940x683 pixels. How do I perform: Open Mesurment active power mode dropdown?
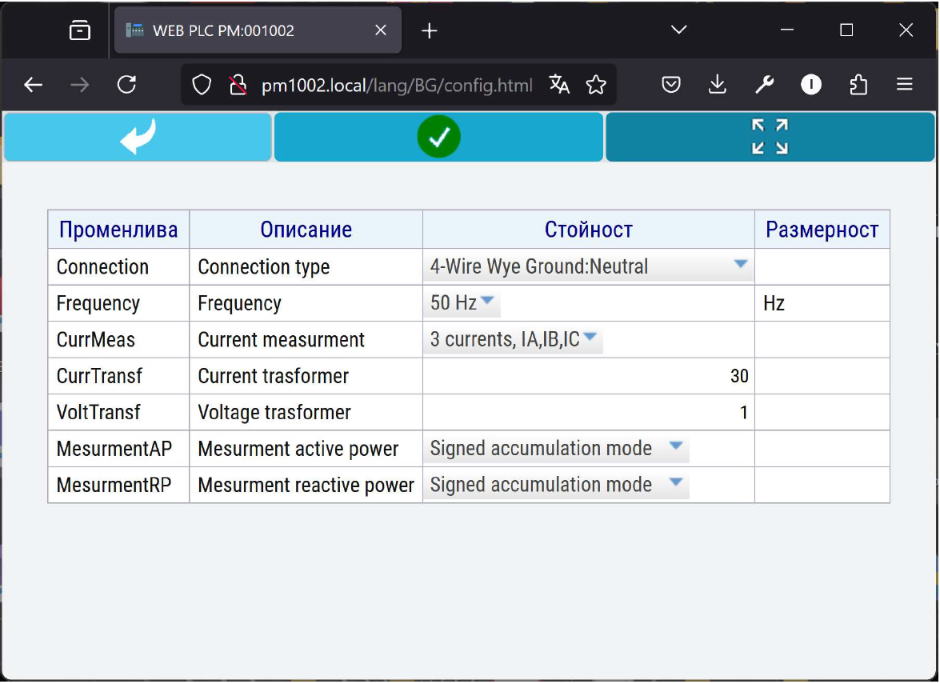(x=556, y=449)
